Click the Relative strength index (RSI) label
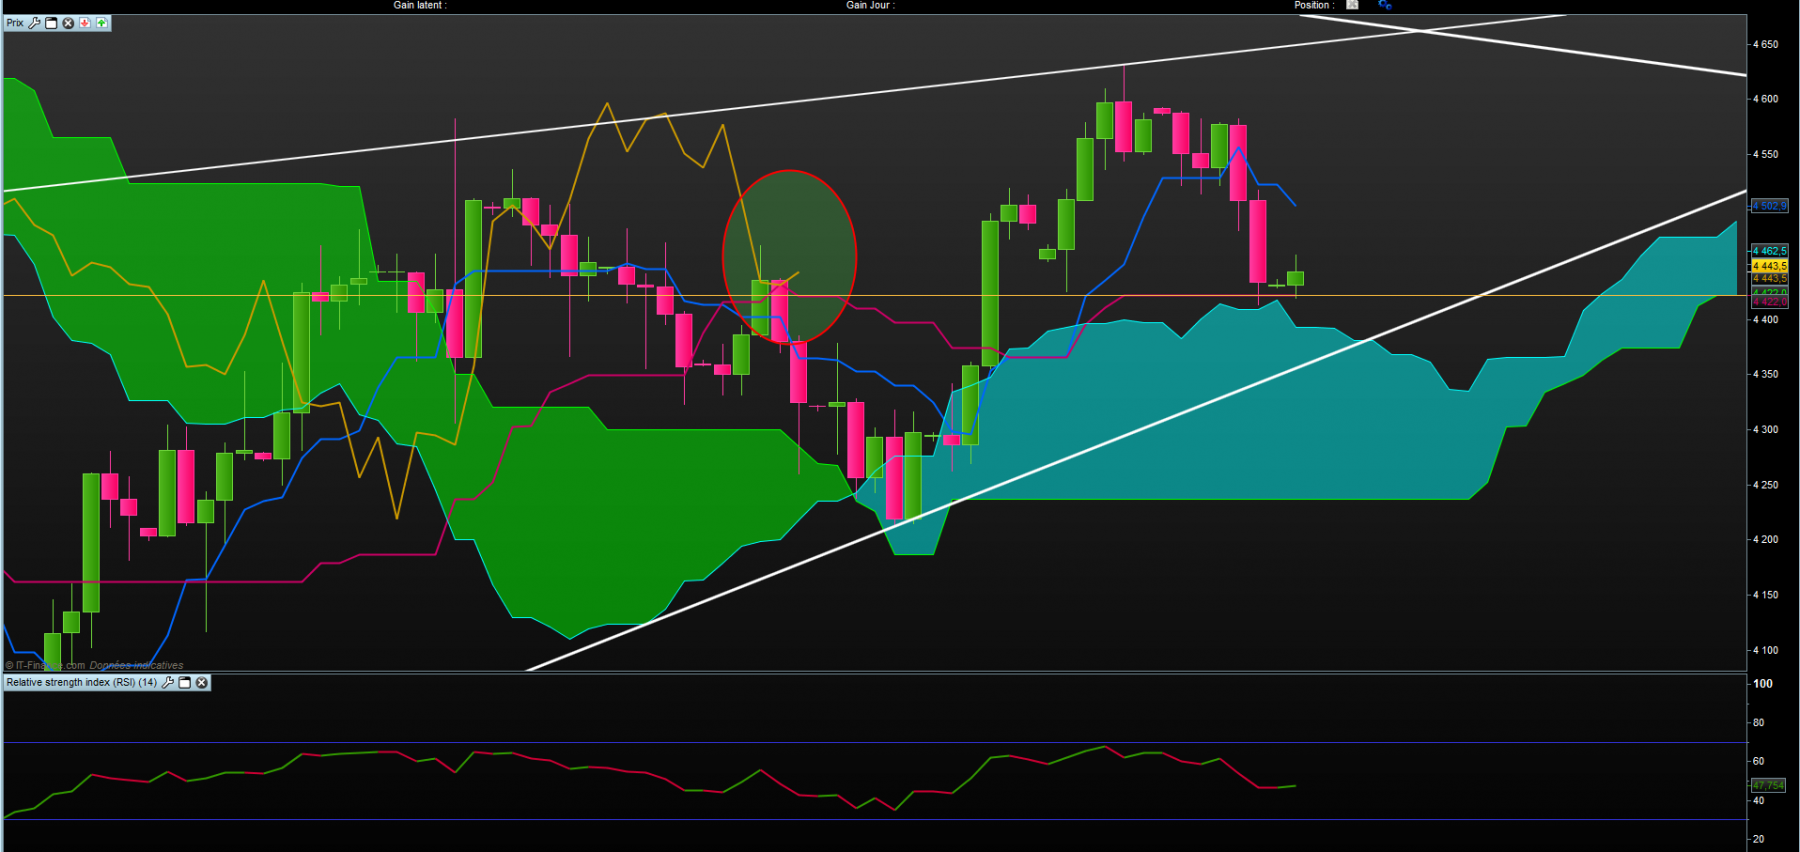This screenshot has width=1800, height=852. point(82,683)
